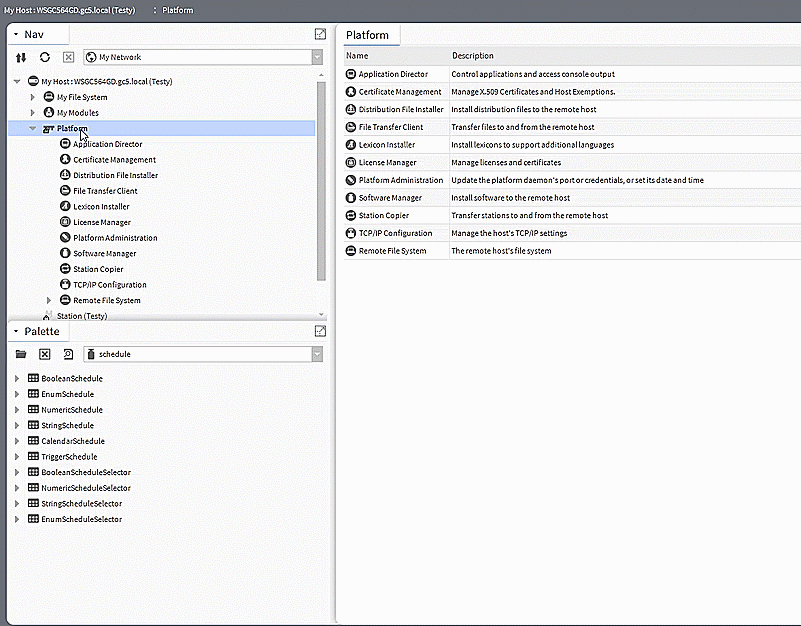Expand the CalendarSchedule palette item

[17, 441]
